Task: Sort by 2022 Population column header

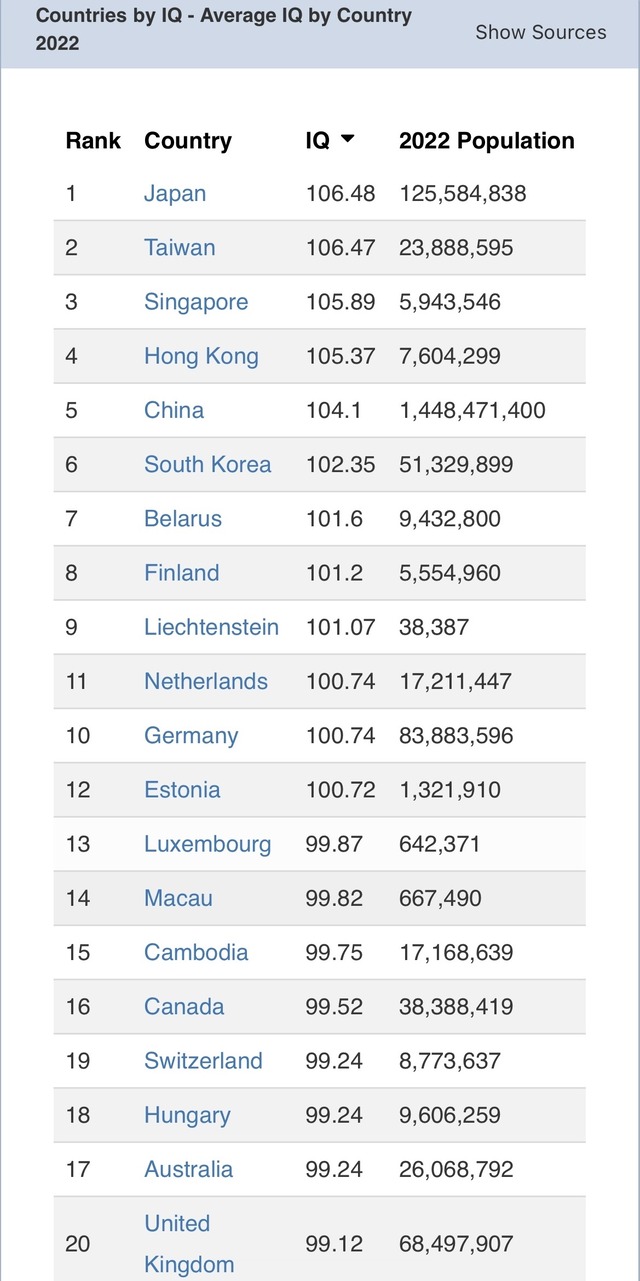Action: pos(486,141)
